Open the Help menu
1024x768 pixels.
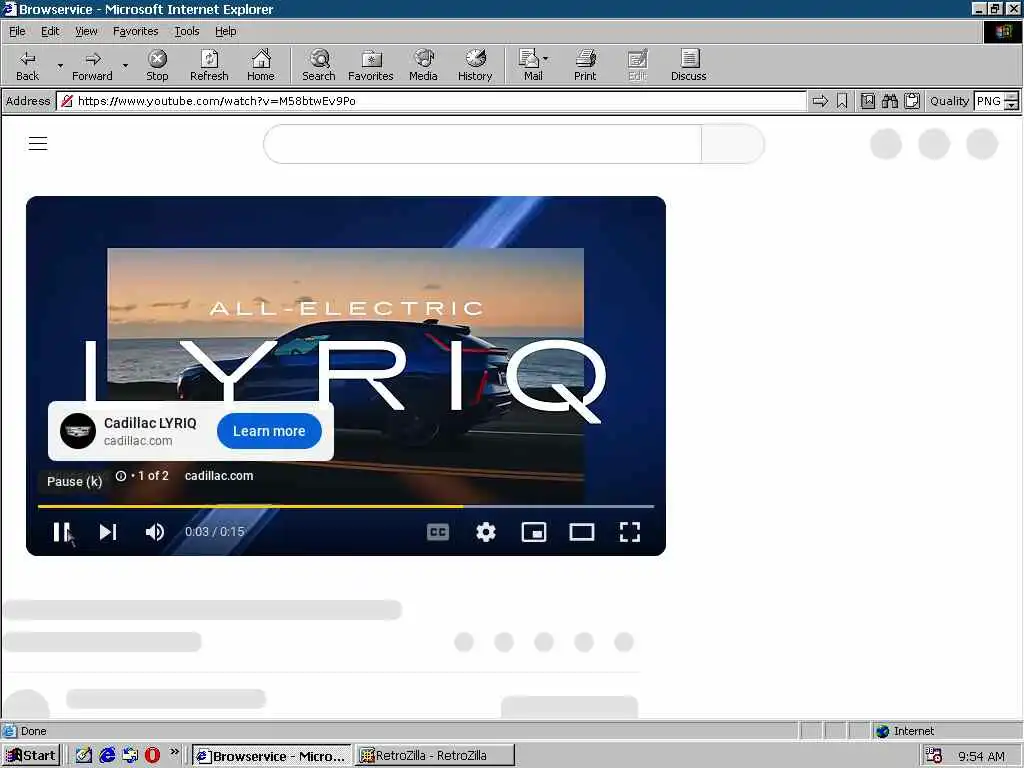coord(225,31)
